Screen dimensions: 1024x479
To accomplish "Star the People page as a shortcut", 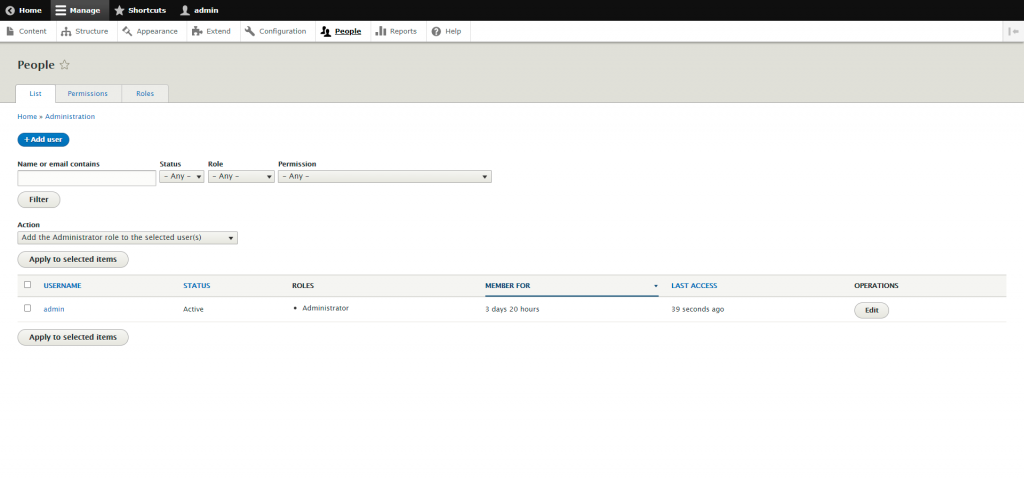I will [65, 65].
